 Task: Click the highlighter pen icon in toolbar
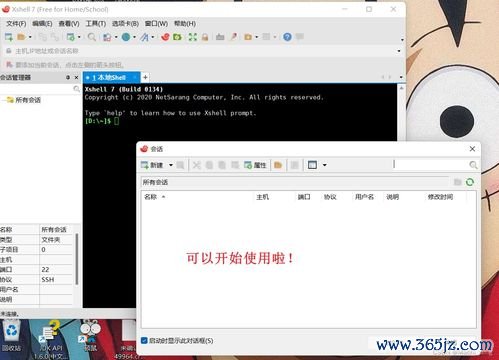click(234, 37)
